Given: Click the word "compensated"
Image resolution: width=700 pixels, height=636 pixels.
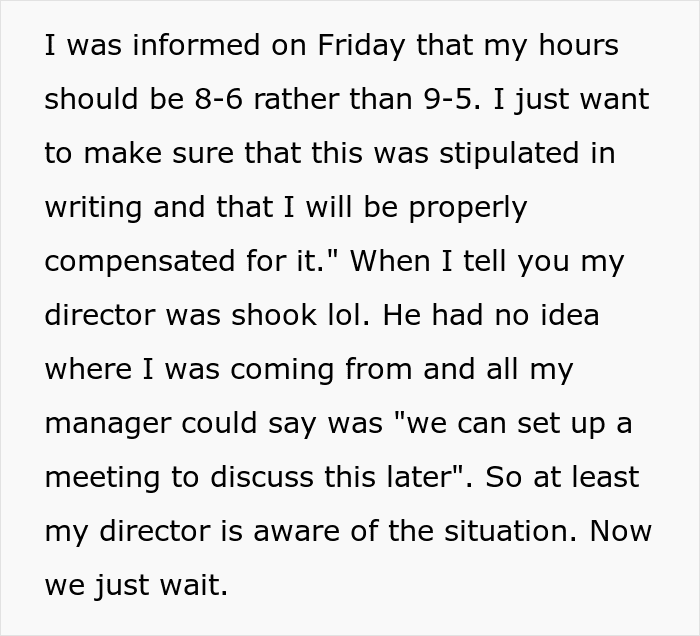Looking at the screenshot, I should click(x=140, y=262).
